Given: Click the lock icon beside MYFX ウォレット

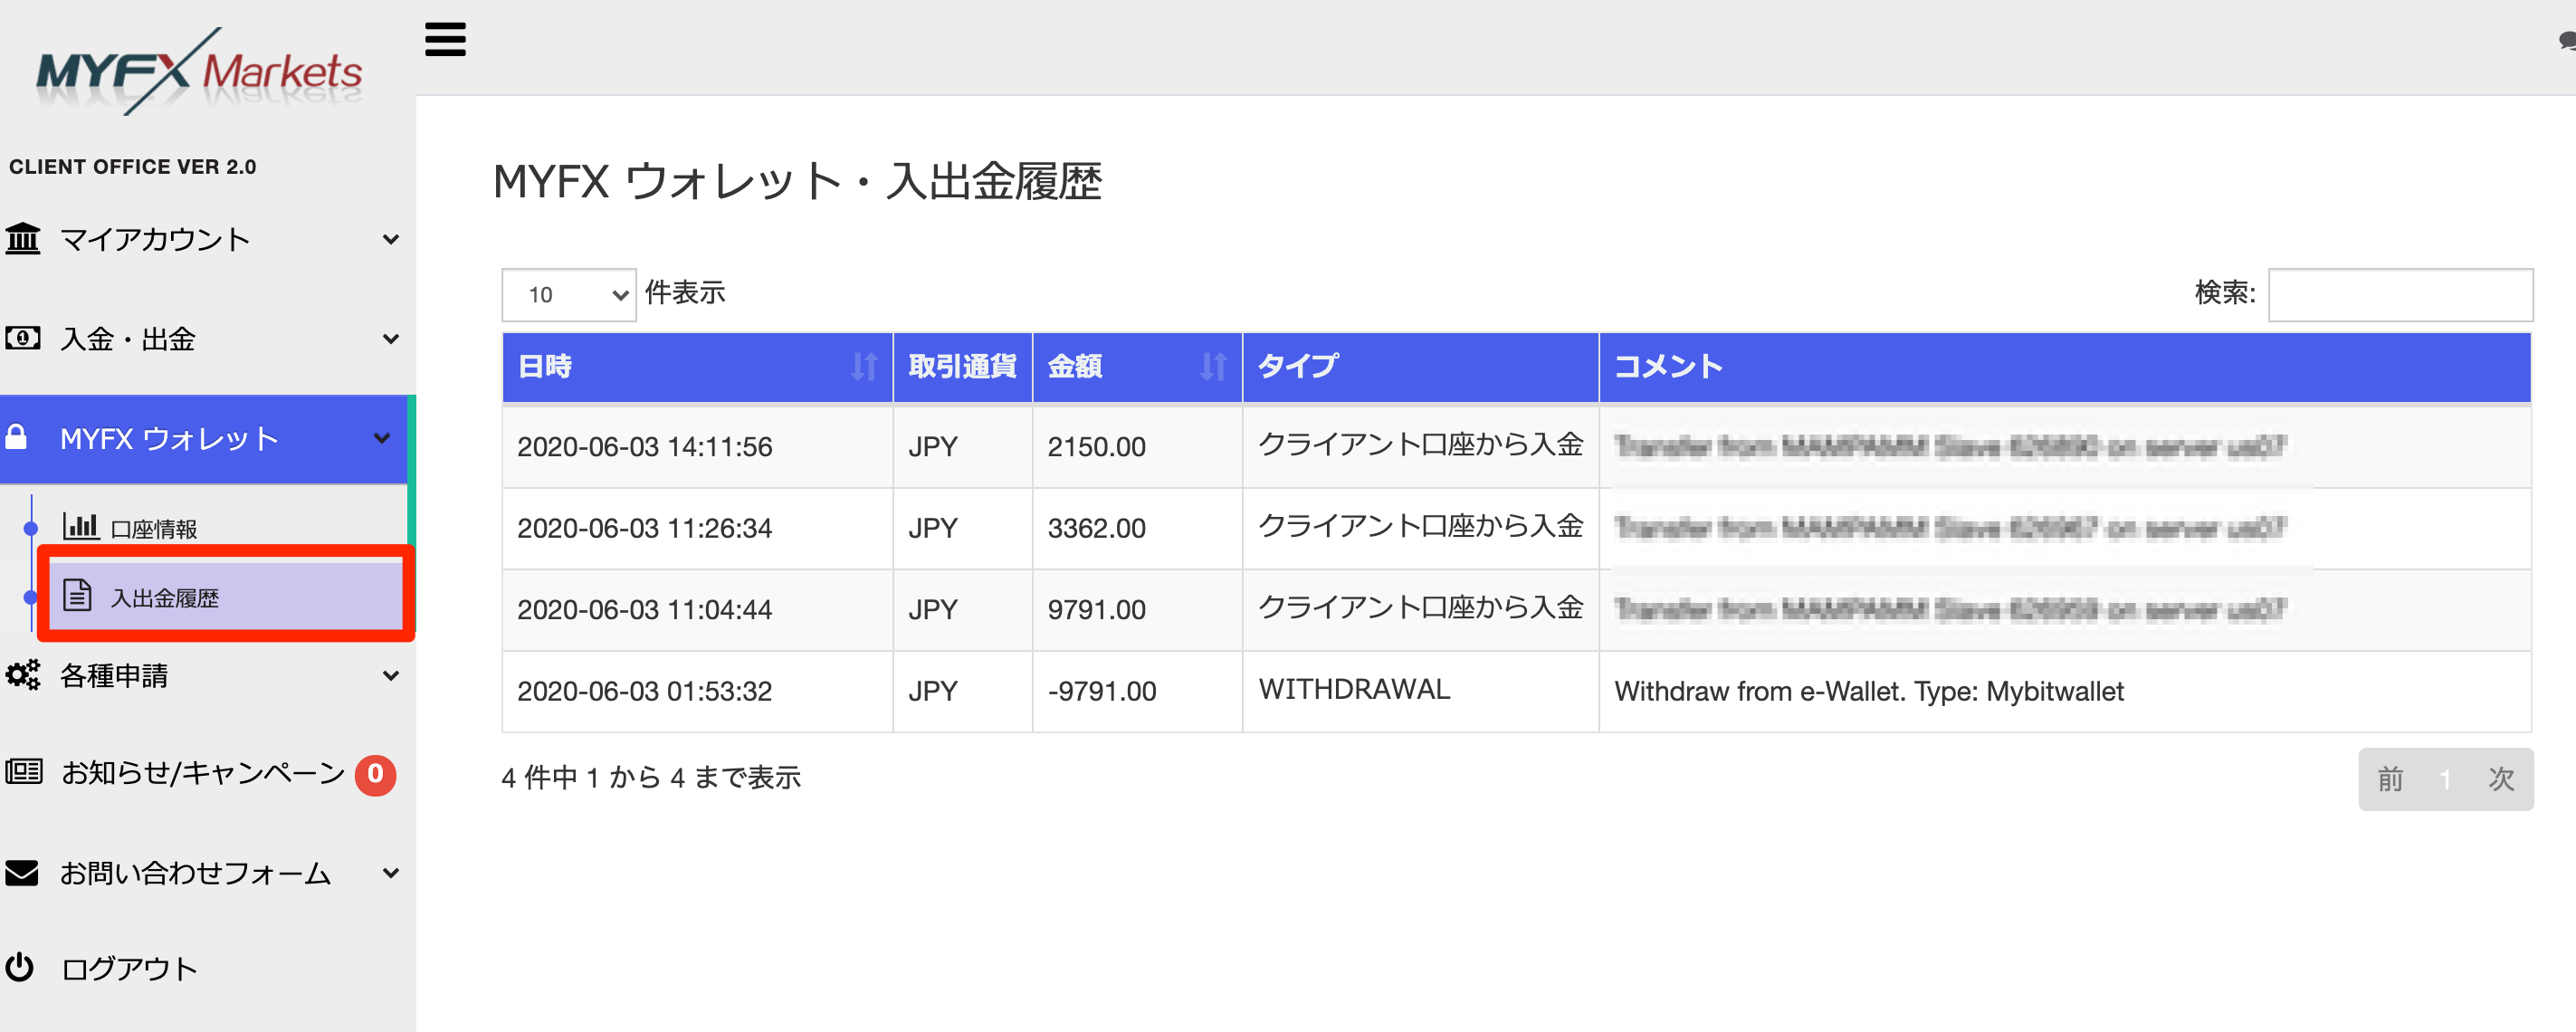Looking at the screenshot, I should point(15,437).
